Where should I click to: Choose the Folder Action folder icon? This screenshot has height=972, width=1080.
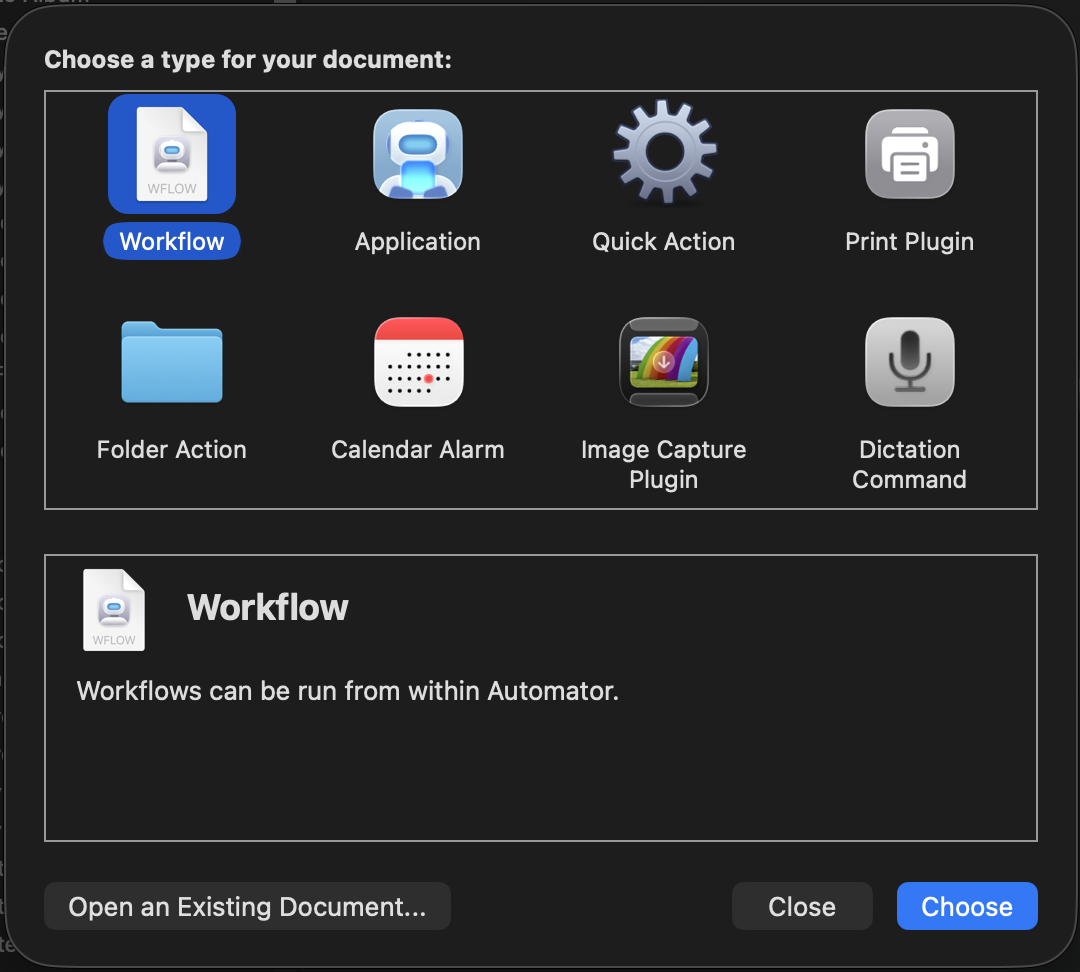[172, 362]
